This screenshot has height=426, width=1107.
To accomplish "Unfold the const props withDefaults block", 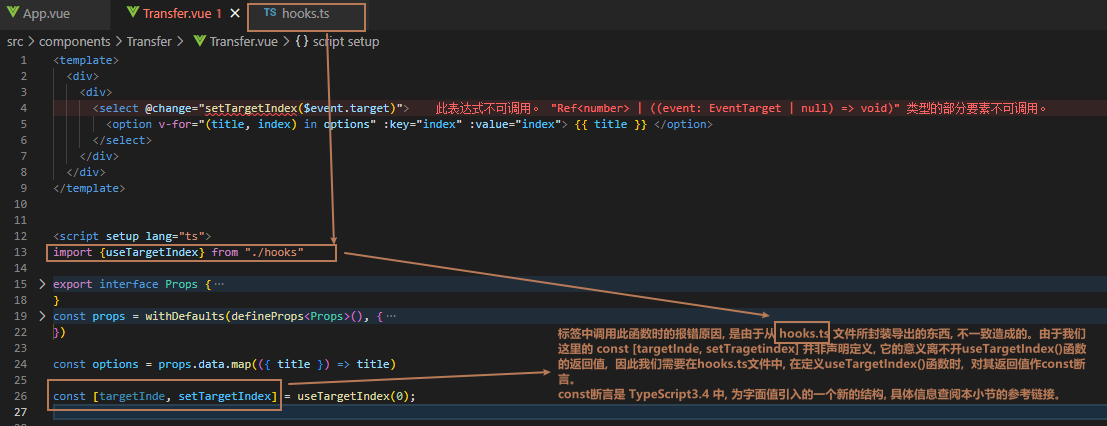I will (x=41, y=316).
